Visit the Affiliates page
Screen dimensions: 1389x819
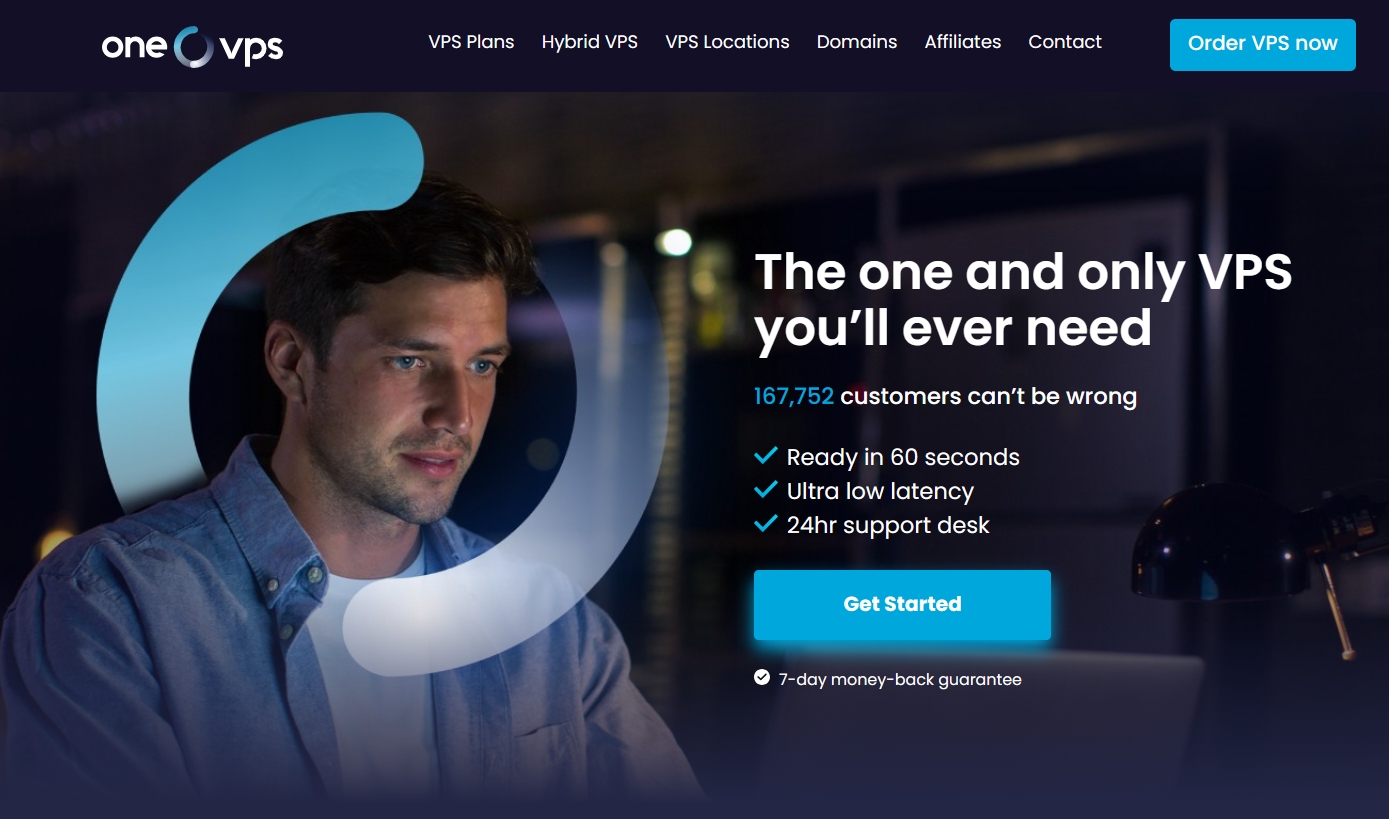(x=963, y=42)
